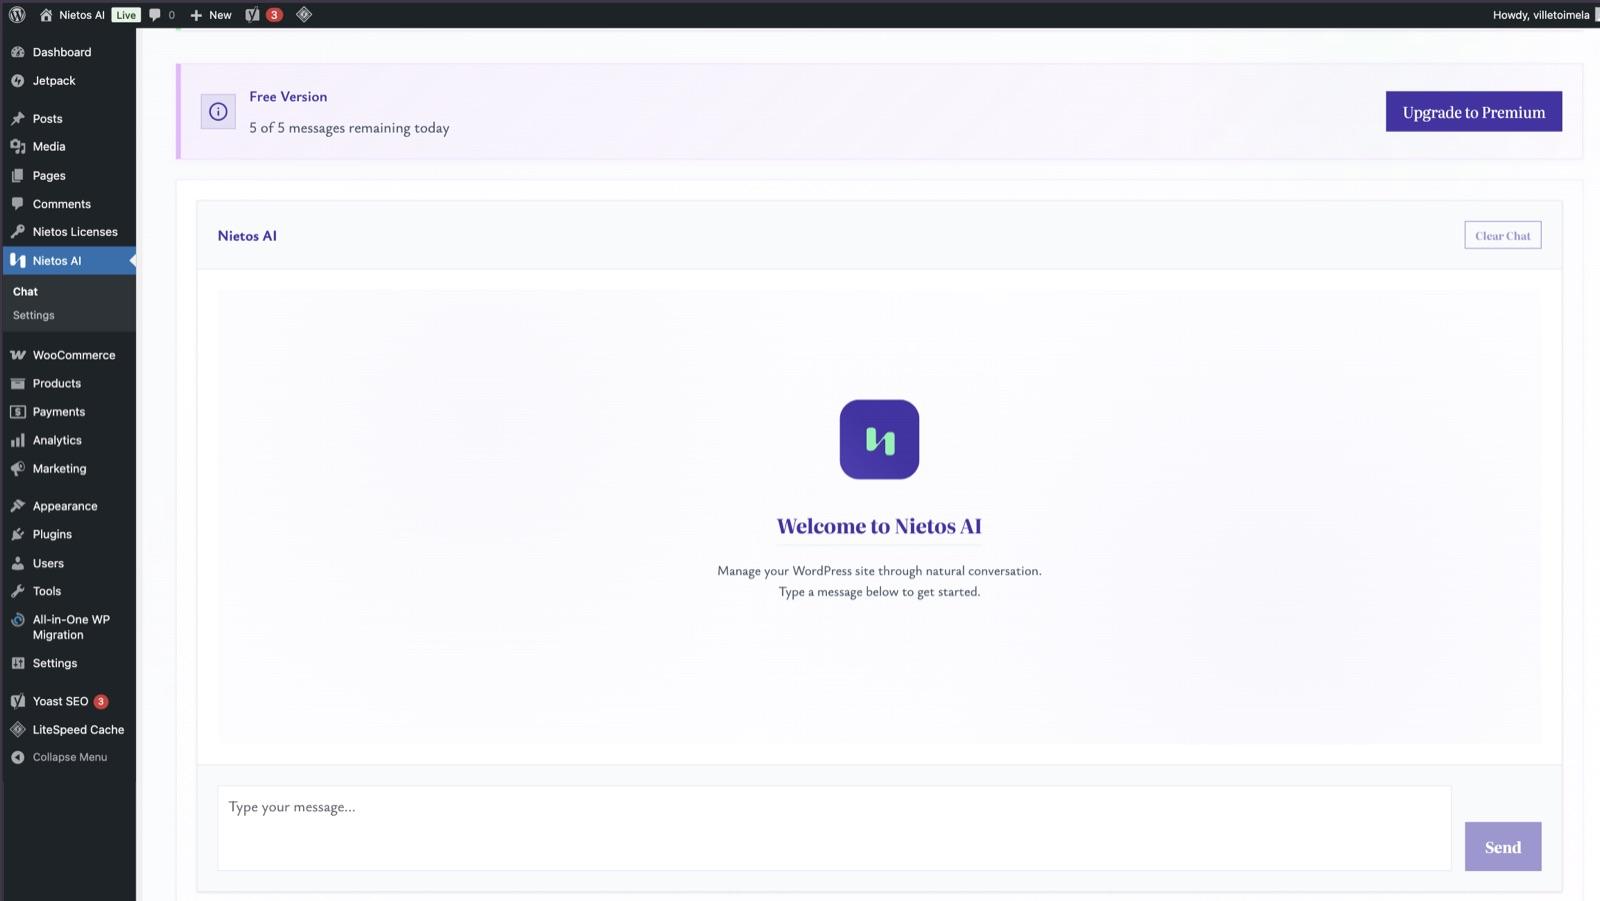Click the Products icon in sidebar
Image resolution: width=1600 pixels, height=901 pixels.
click(x=17, y=383)
